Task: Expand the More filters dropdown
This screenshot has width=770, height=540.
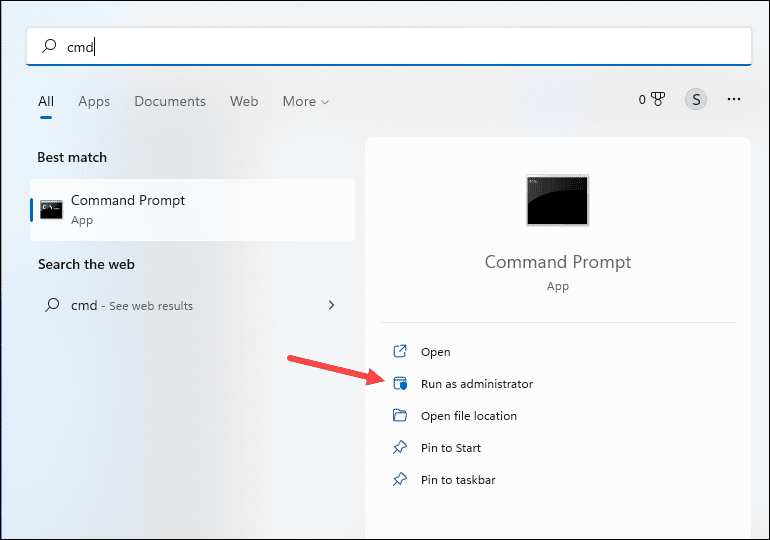Action: (305, 101)
